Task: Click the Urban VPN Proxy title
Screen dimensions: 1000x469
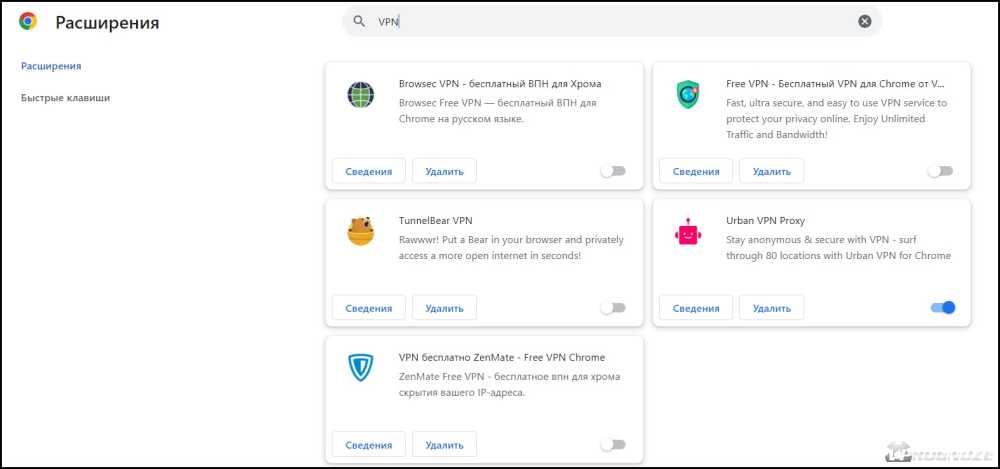Action: (765, 220)
